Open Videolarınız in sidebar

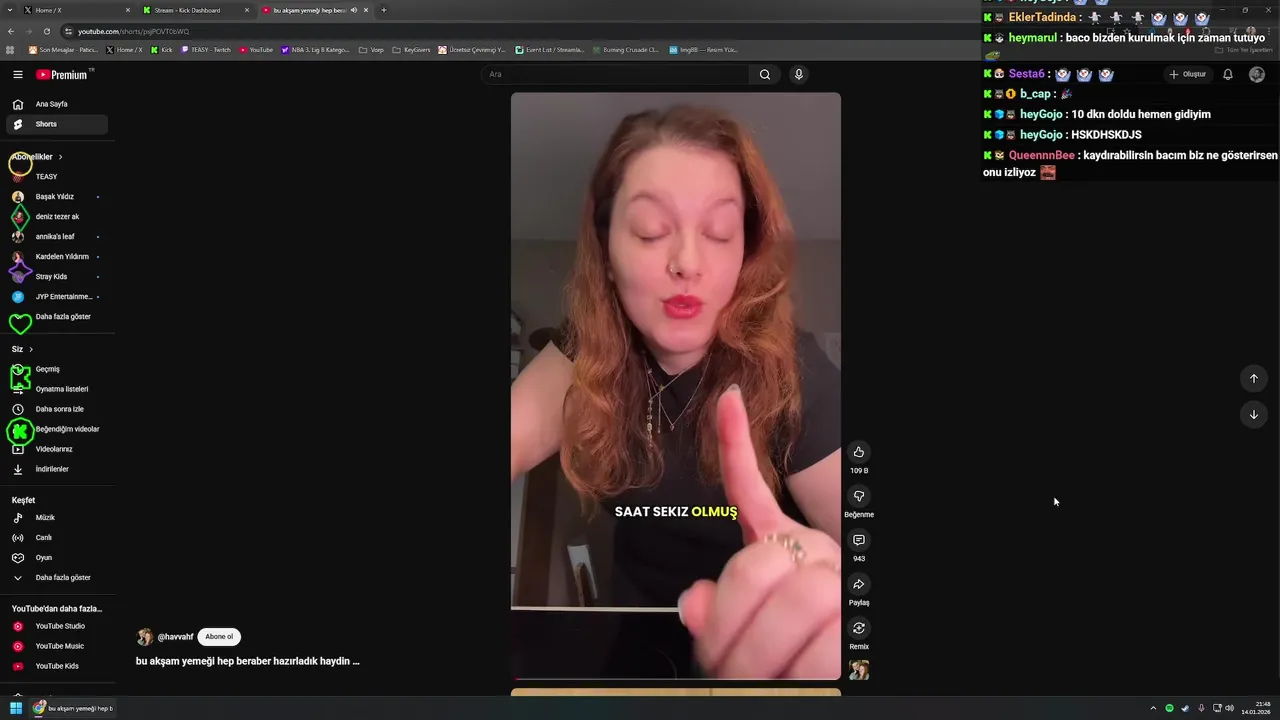pyautogui.click(x=57, y=449)
